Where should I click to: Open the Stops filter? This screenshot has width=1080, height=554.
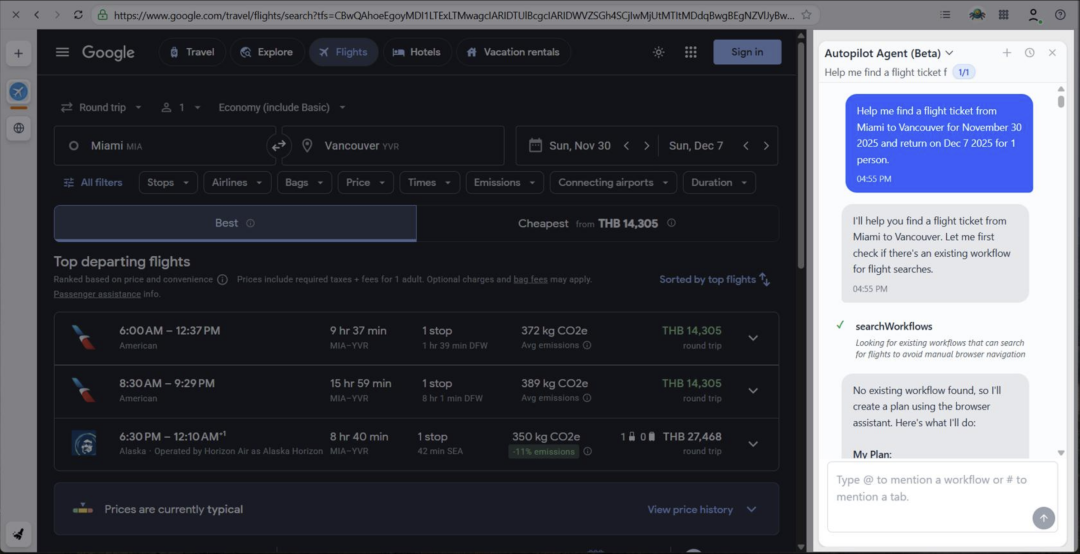point(168,183)
